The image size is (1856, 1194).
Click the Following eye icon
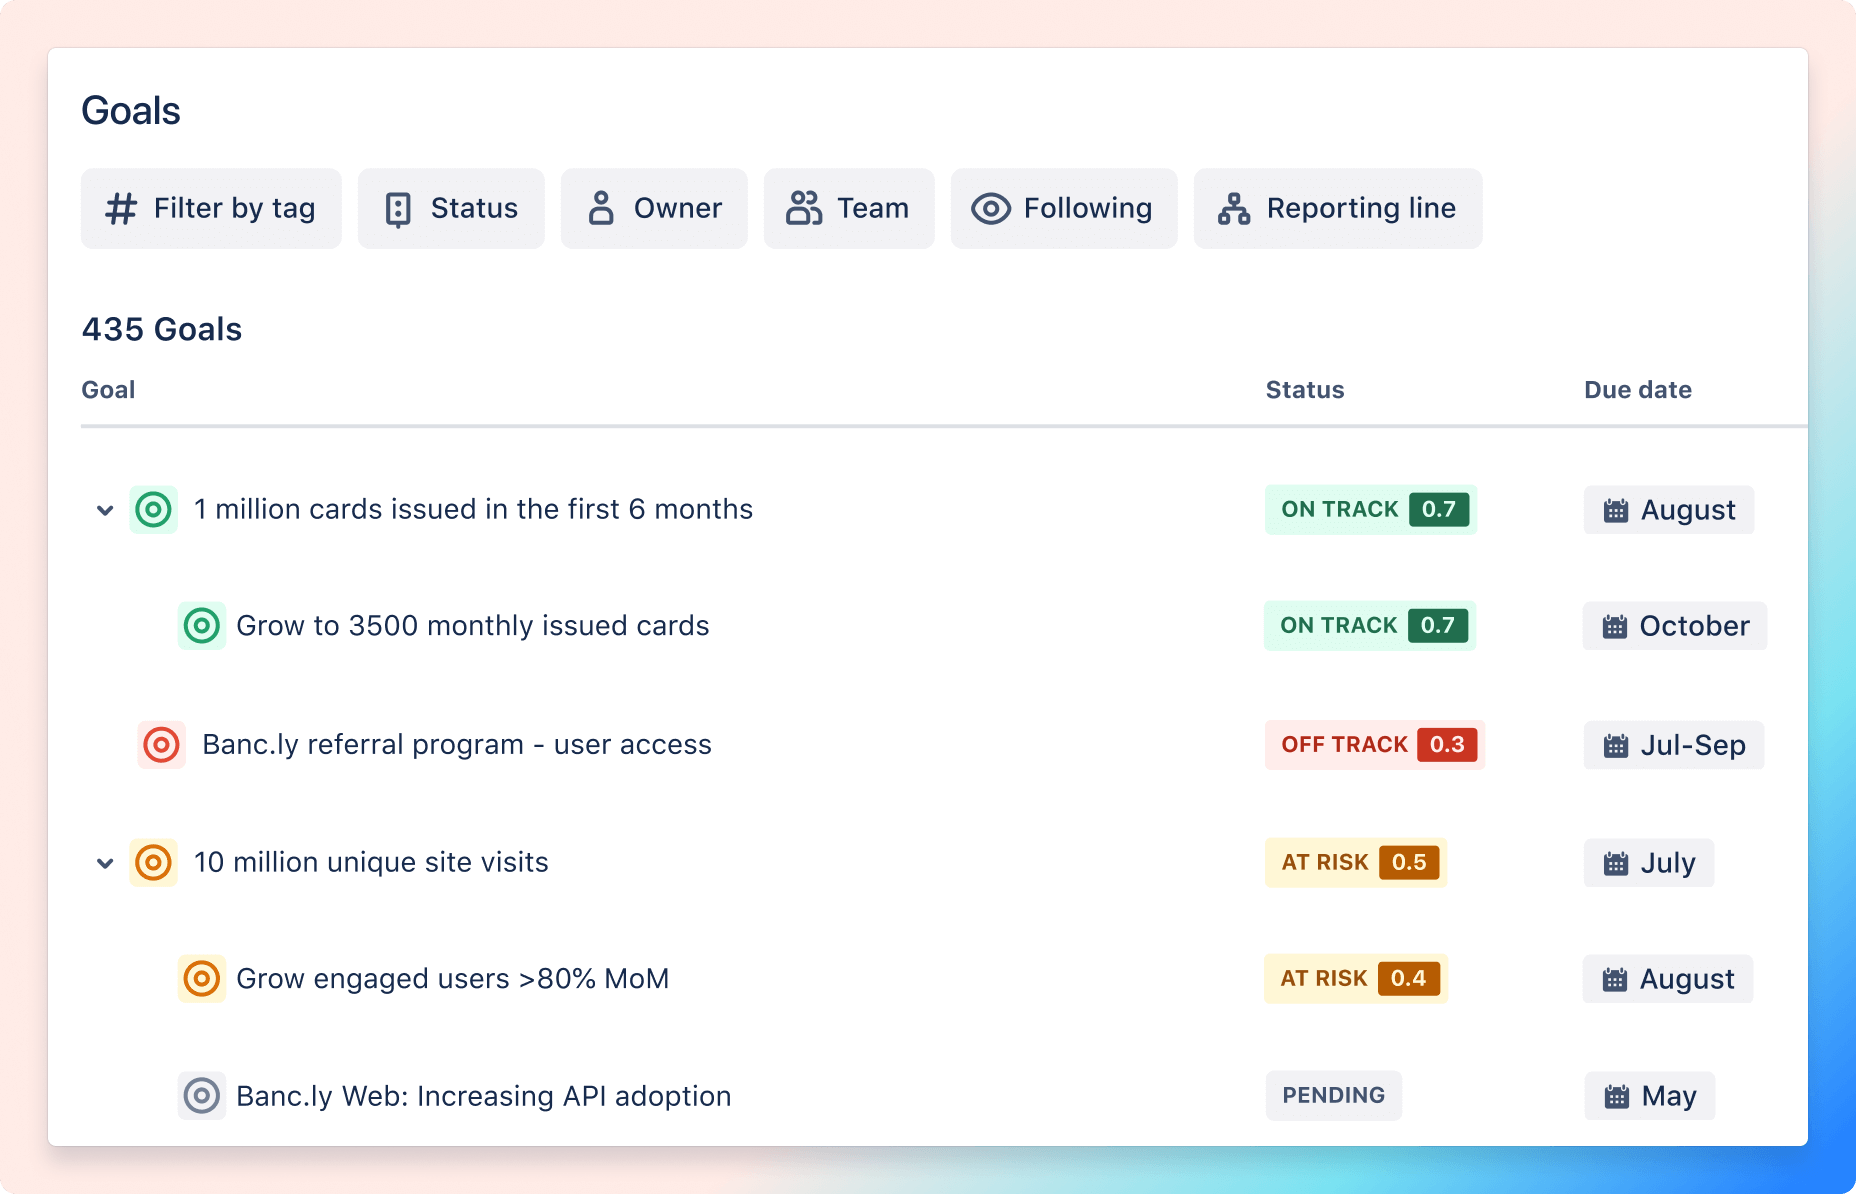(991, 208)
